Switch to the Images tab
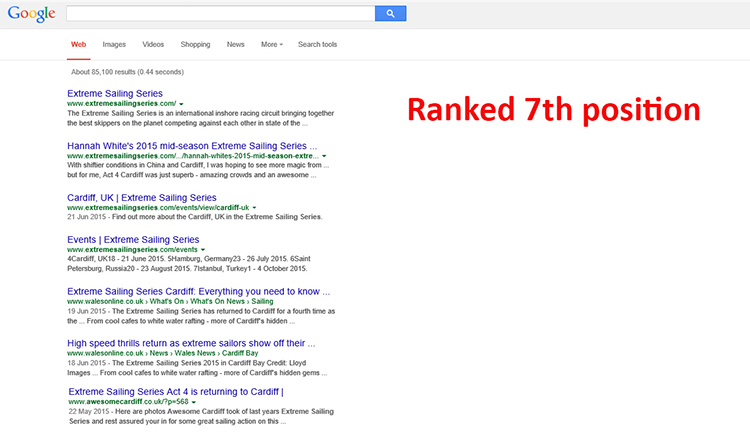This screenshot has height=436, width=750. 114,44
